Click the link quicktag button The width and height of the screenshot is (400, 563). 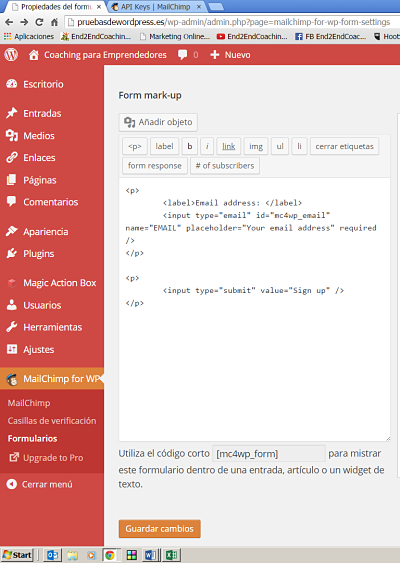(x=228, y=146)
